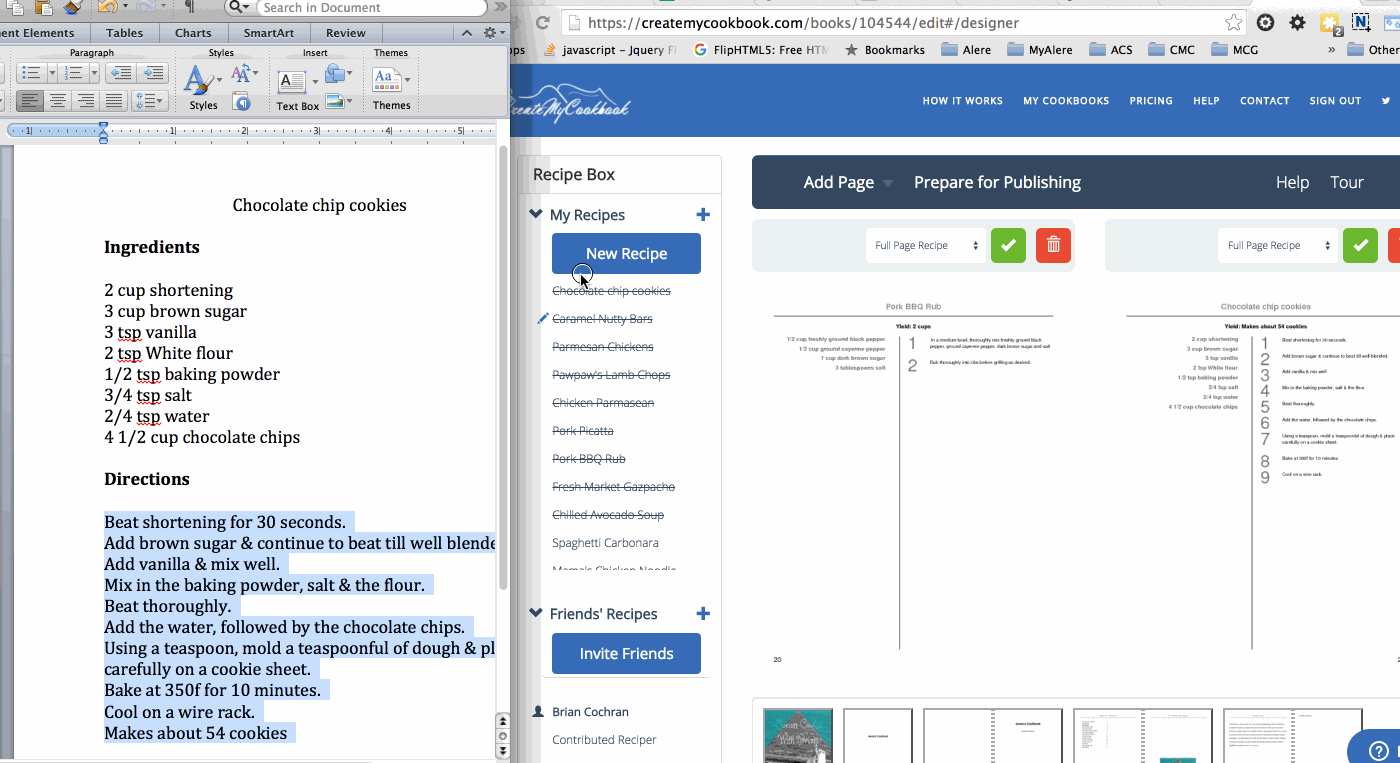Open the Alere bookmarks folder
This screenshot has height=763, width=1400.
[966, 49]
